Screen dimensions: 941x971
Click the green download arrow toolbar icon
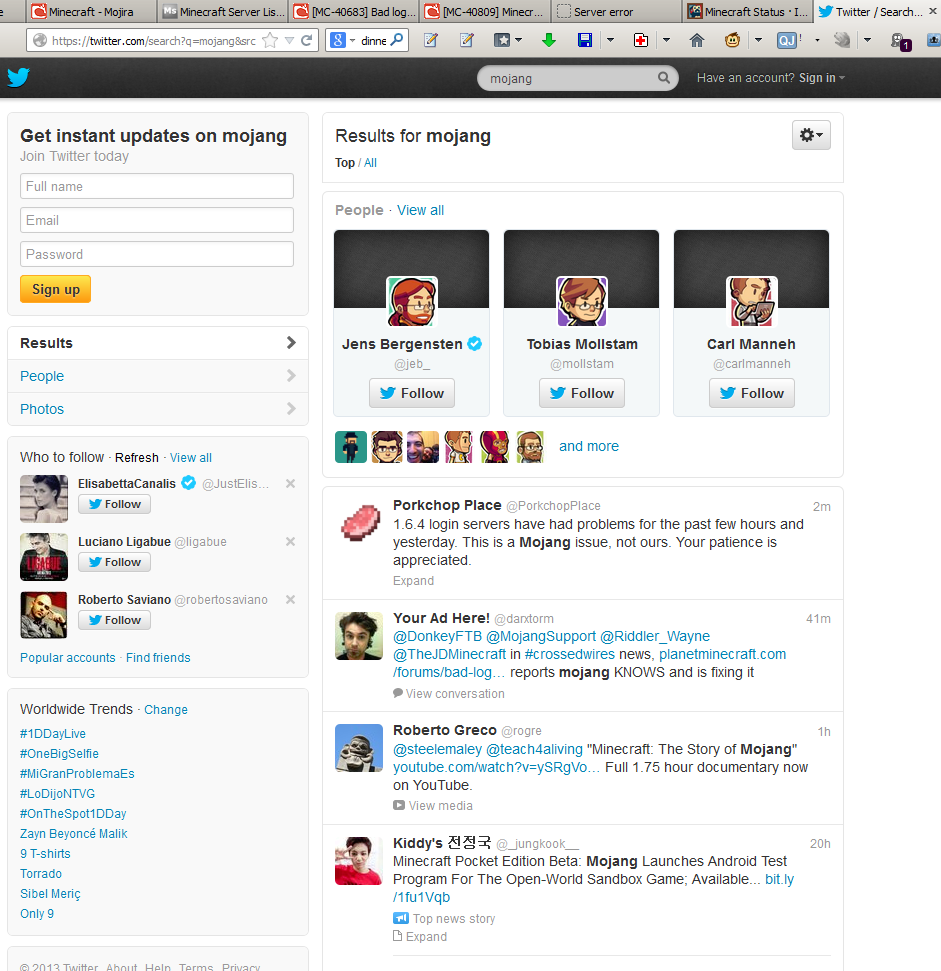[x=549, y=41]
